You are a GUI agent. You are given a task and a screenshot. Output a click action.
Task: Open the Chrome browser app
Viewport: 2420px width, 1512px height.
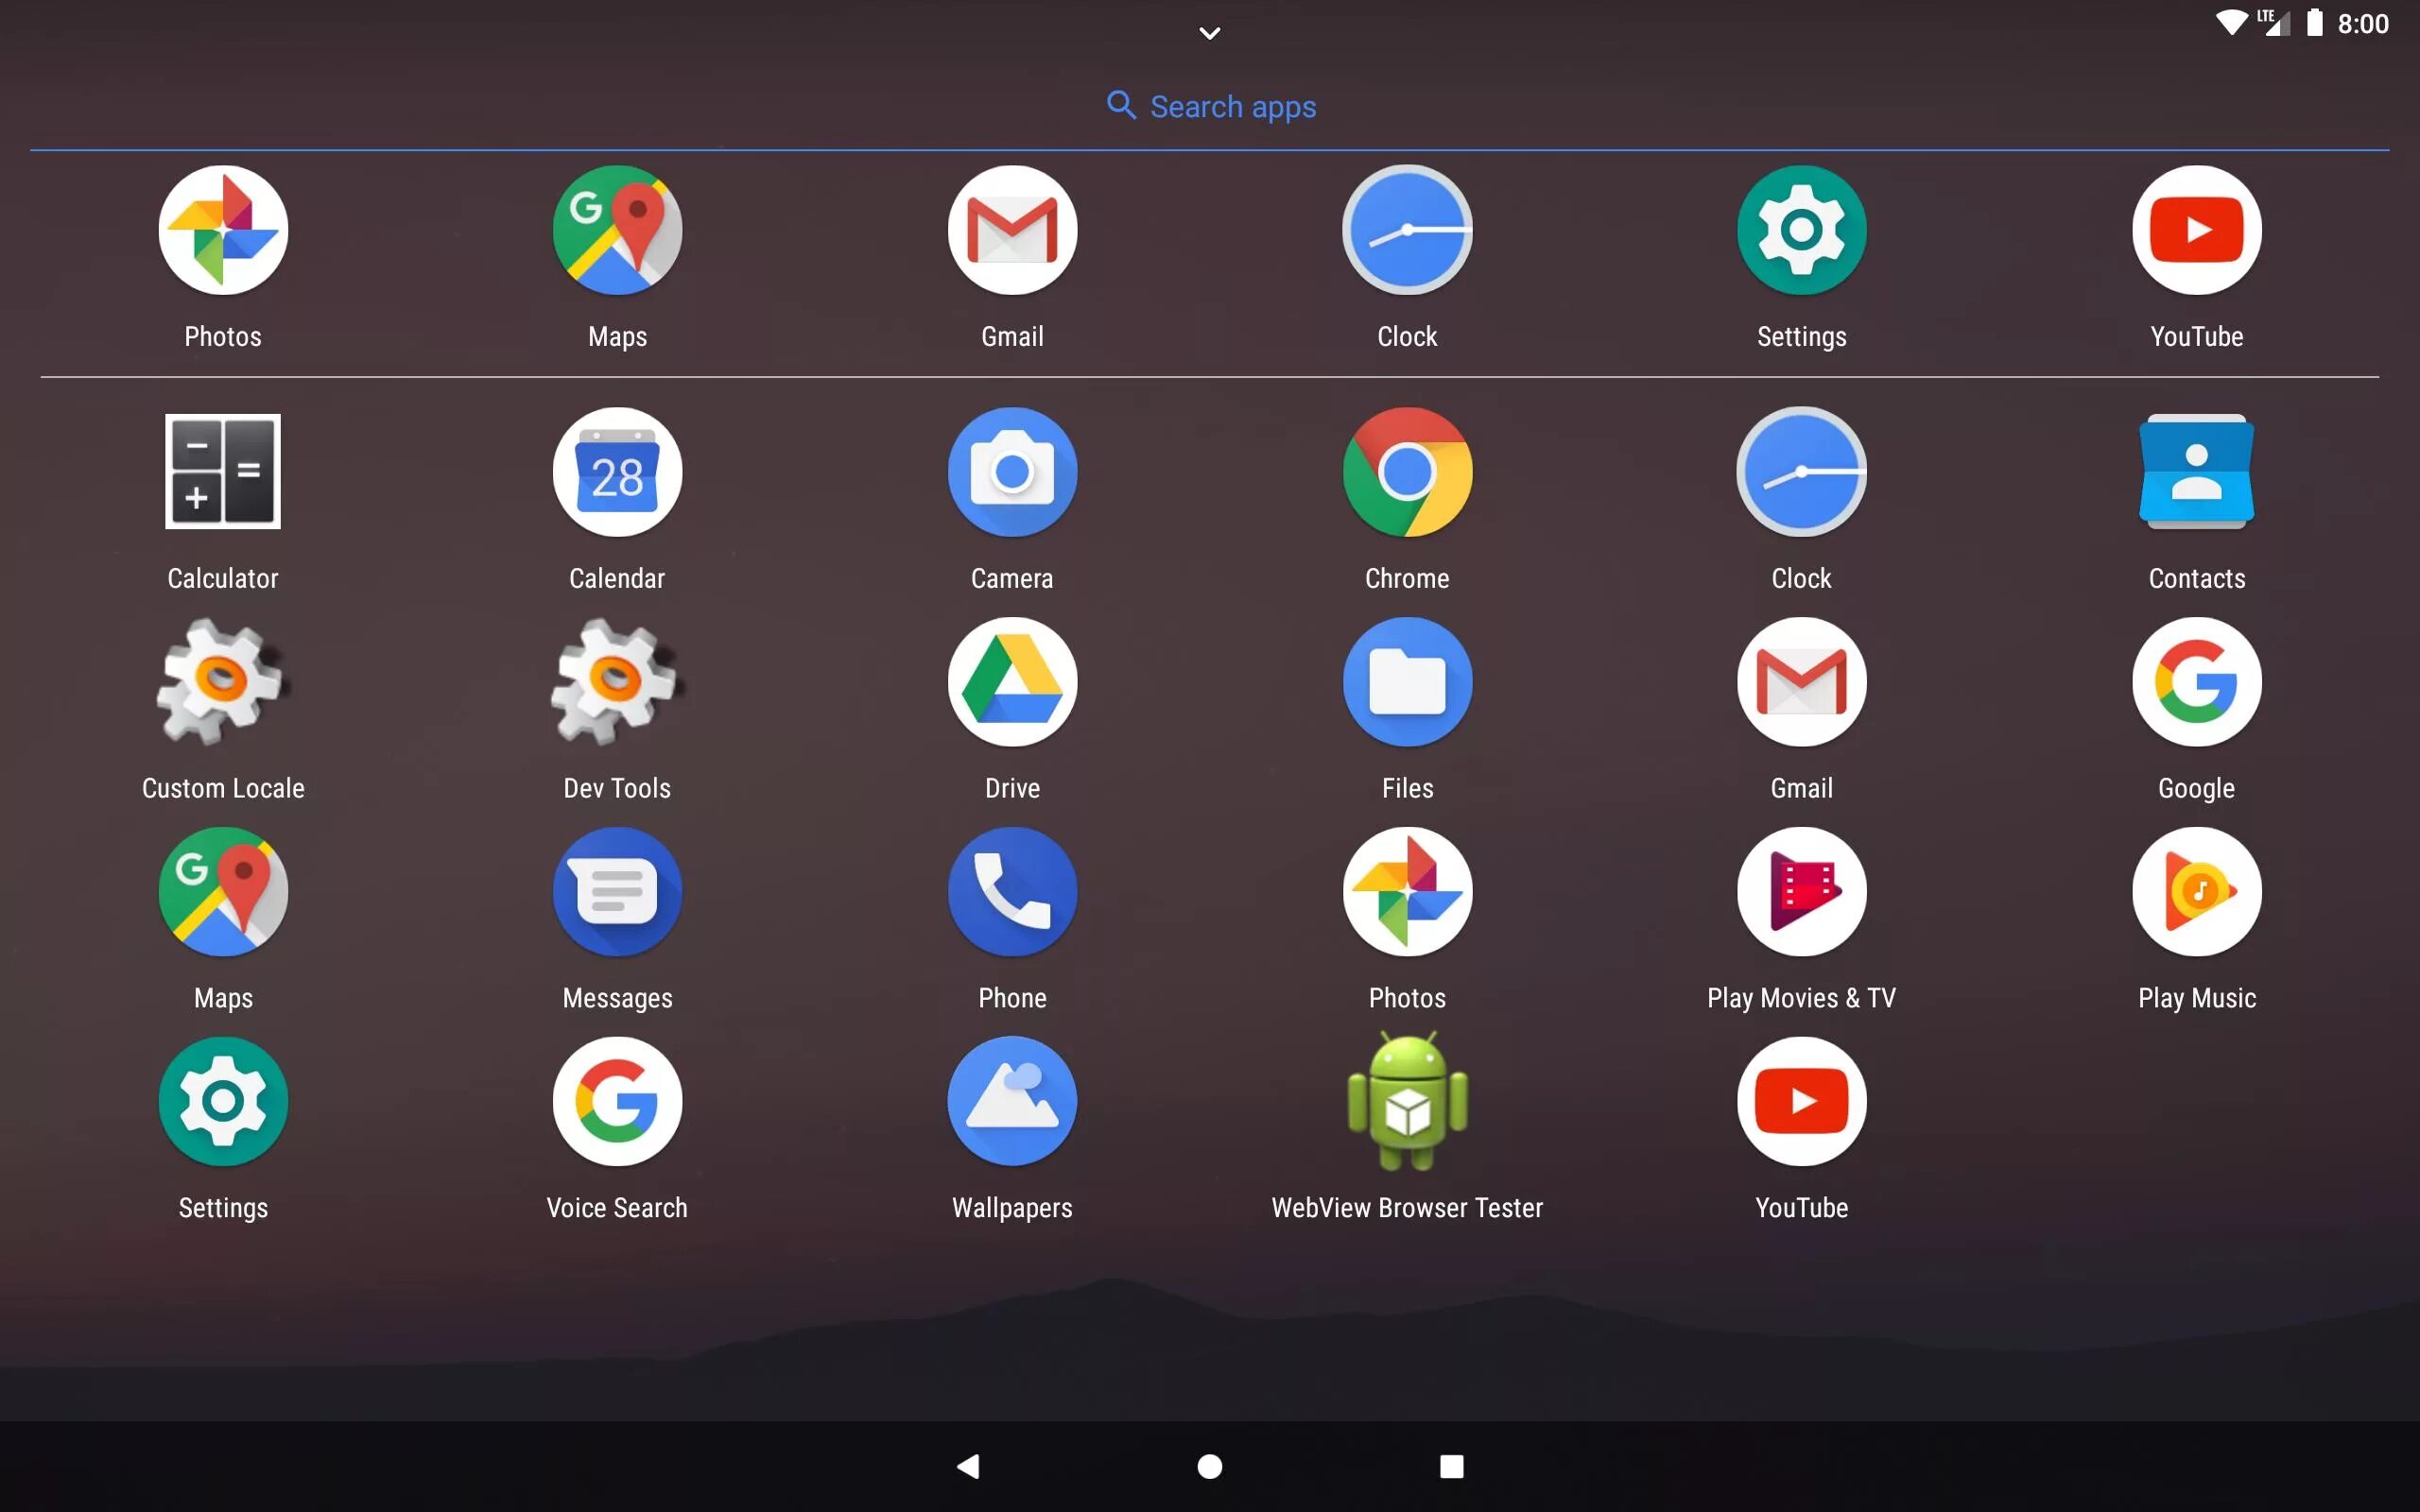point(1406,472)
